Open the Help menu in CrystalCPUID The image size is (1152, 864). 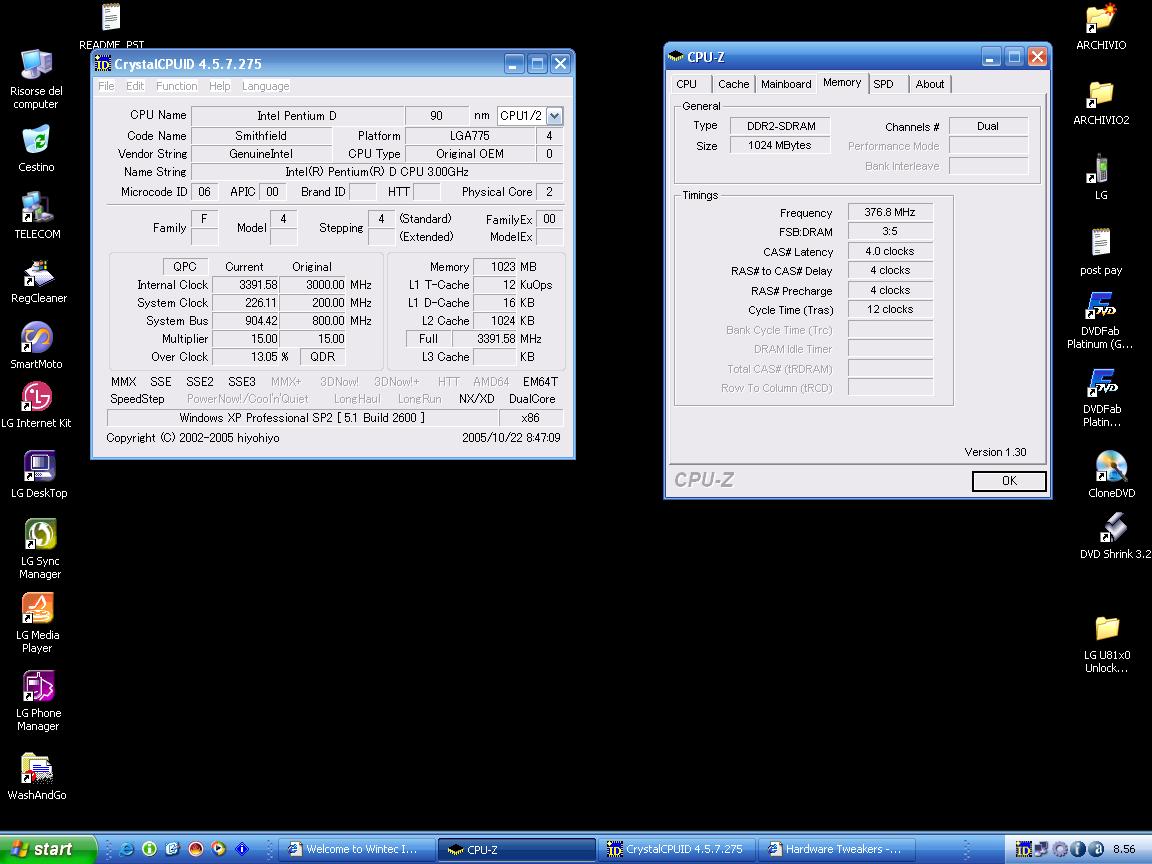[x=220, y=86]
